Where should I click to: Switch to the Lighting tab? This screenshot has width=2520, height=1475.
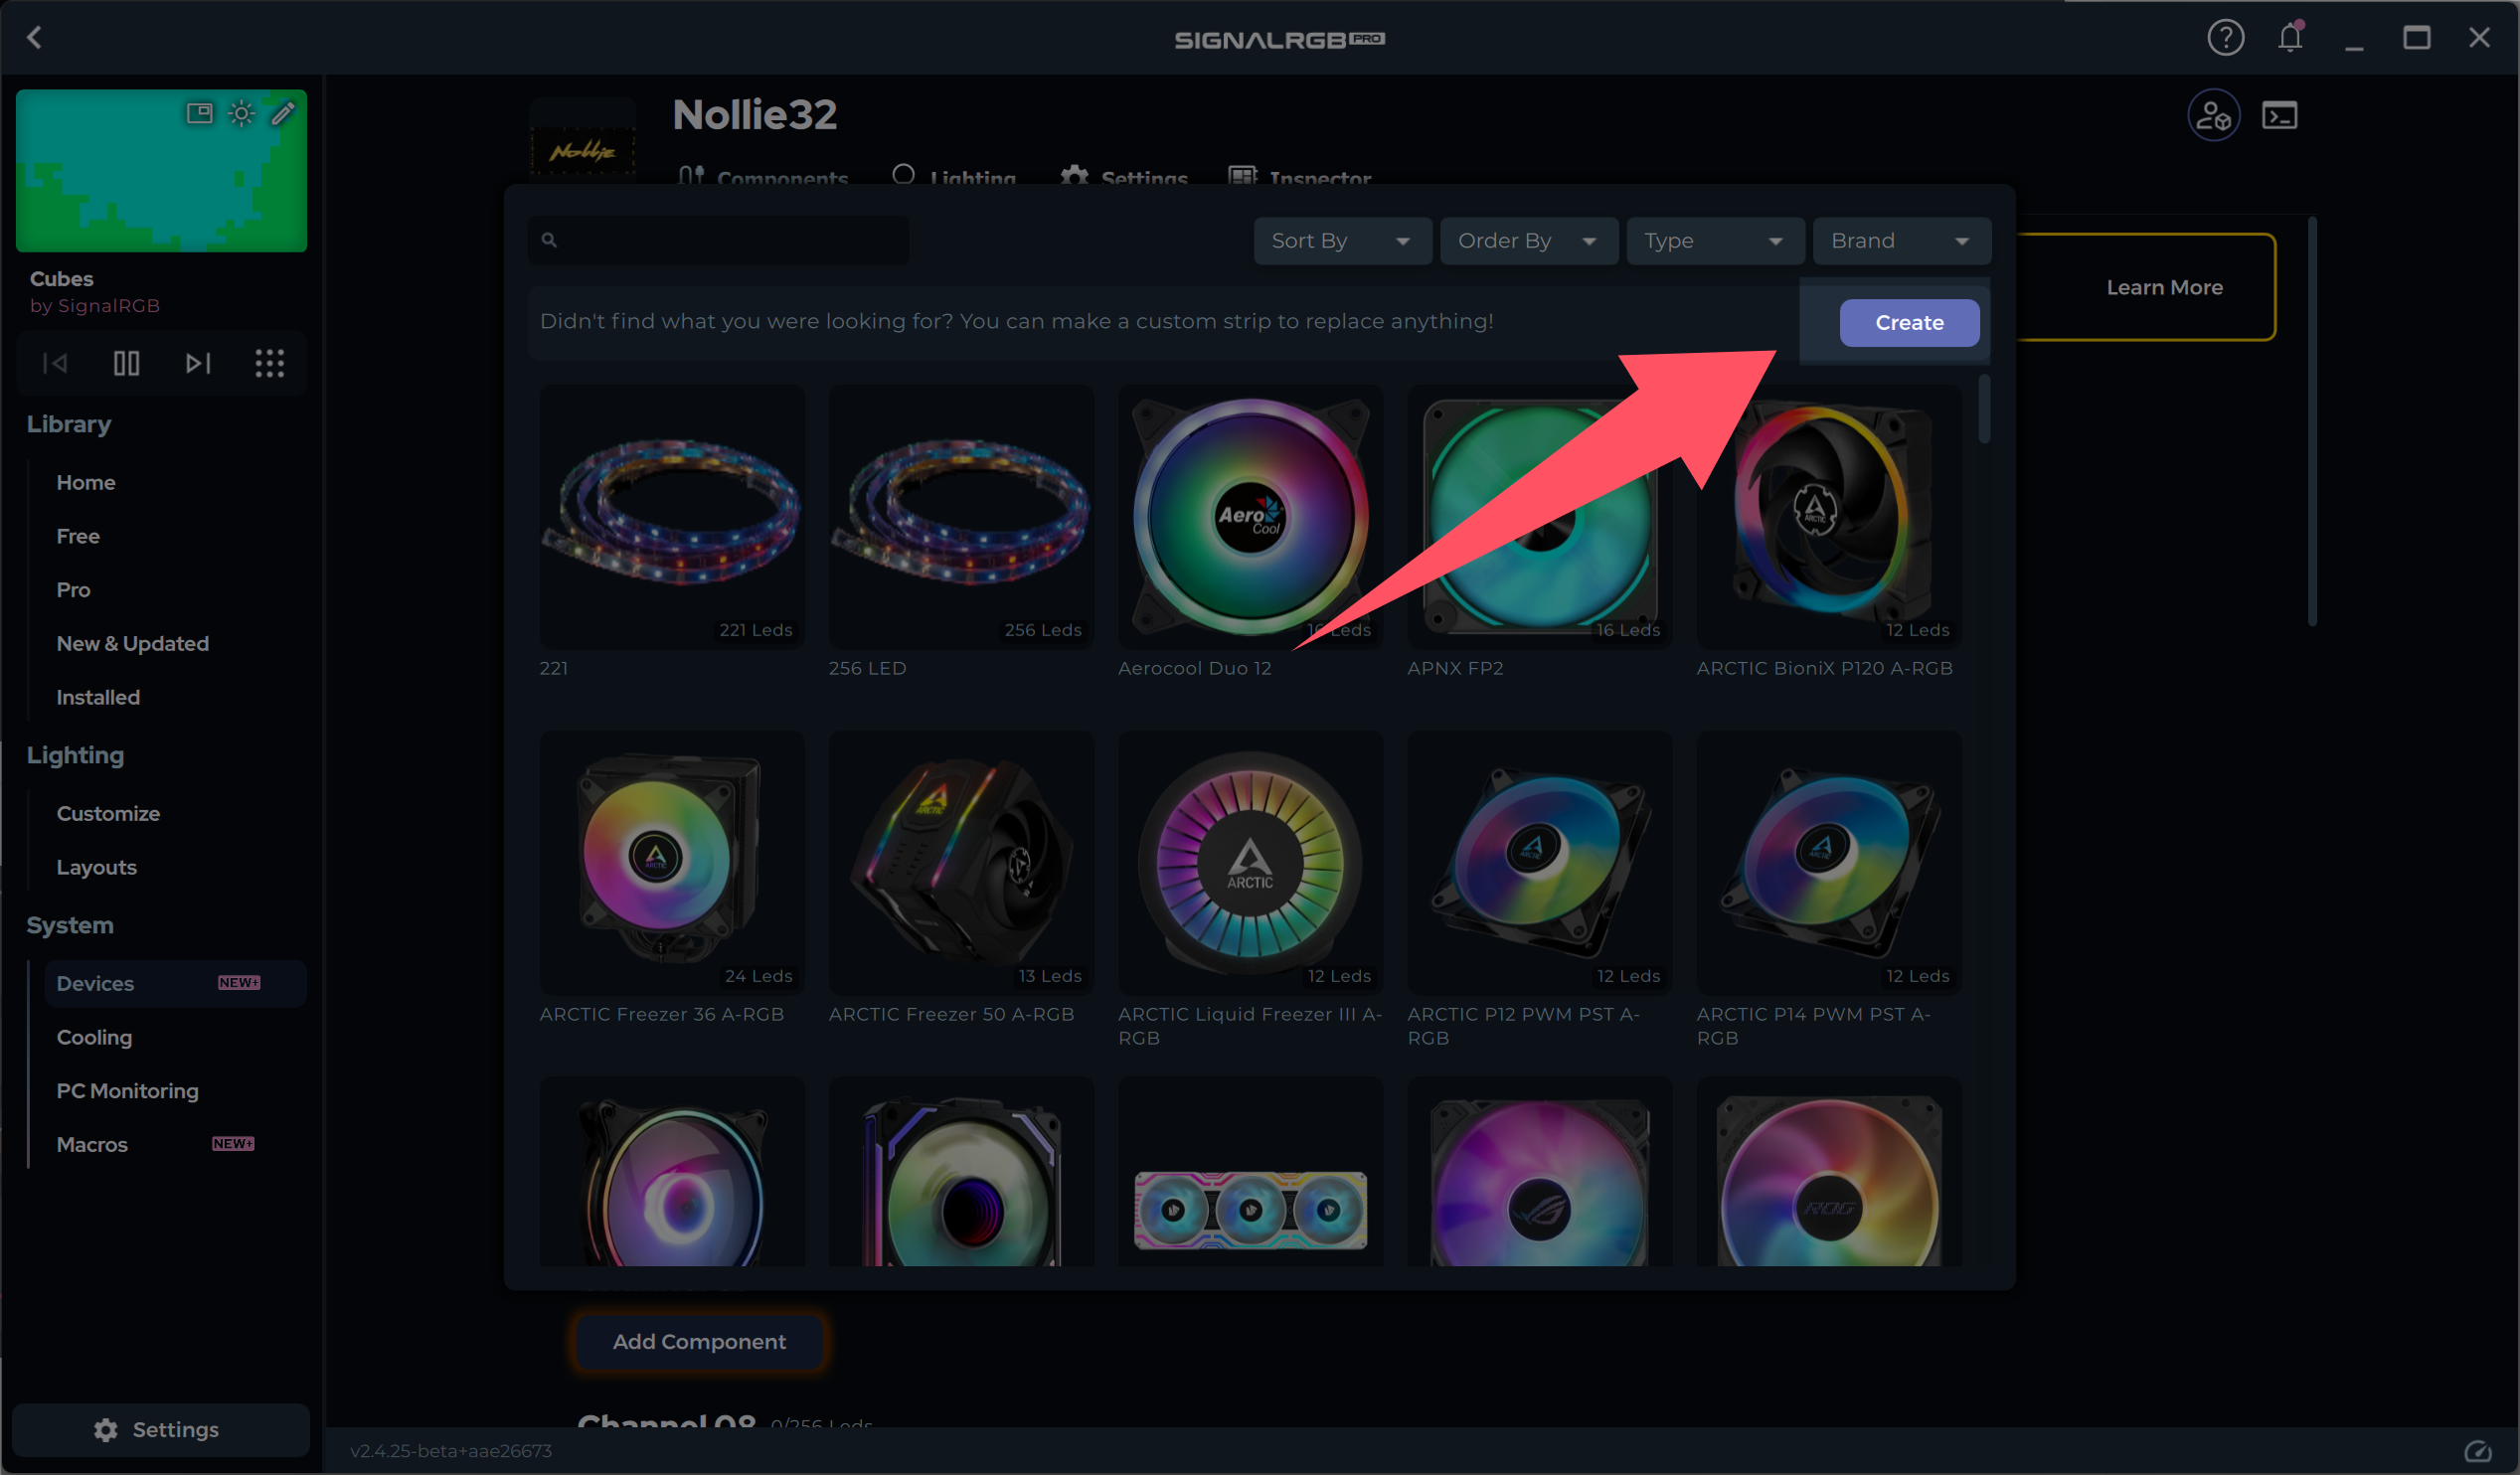click(954, 175)
